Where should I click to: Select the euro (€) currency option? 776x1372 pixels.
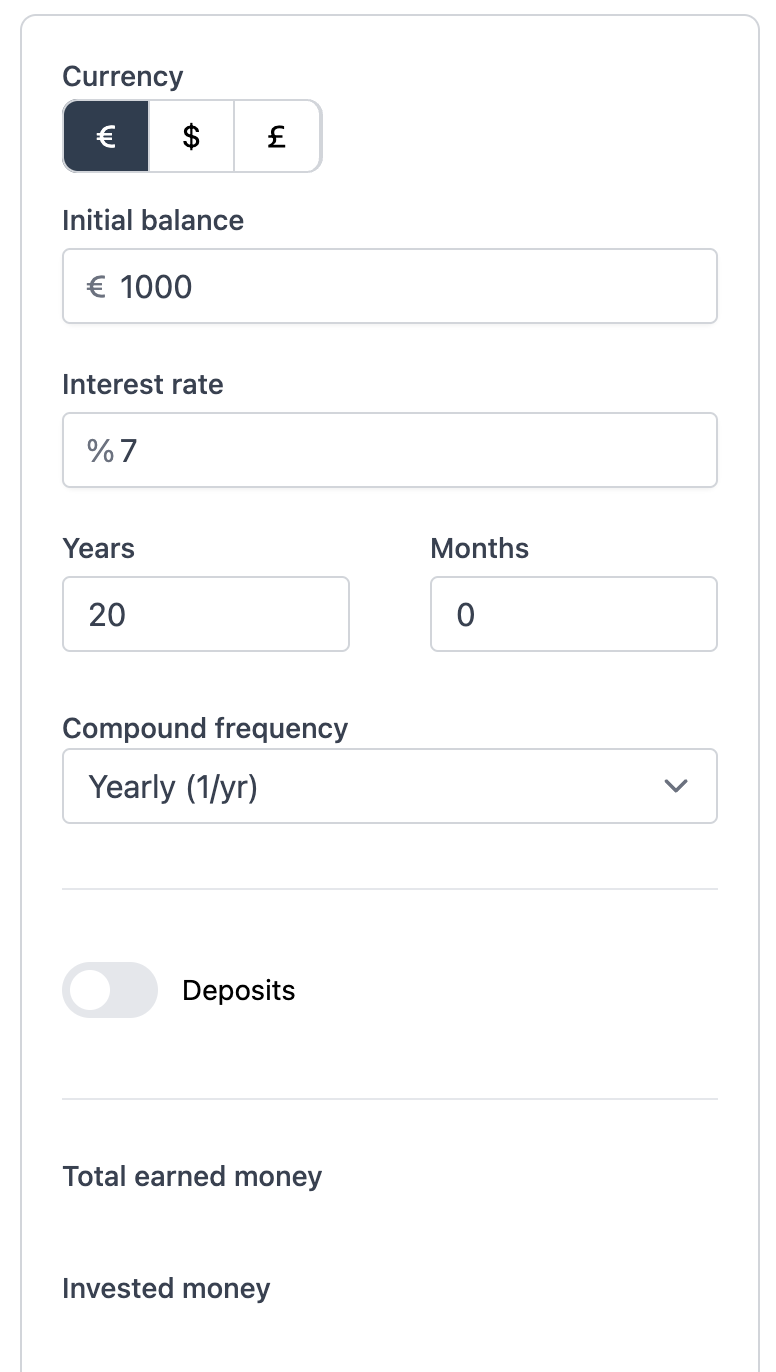pos(106,136)
